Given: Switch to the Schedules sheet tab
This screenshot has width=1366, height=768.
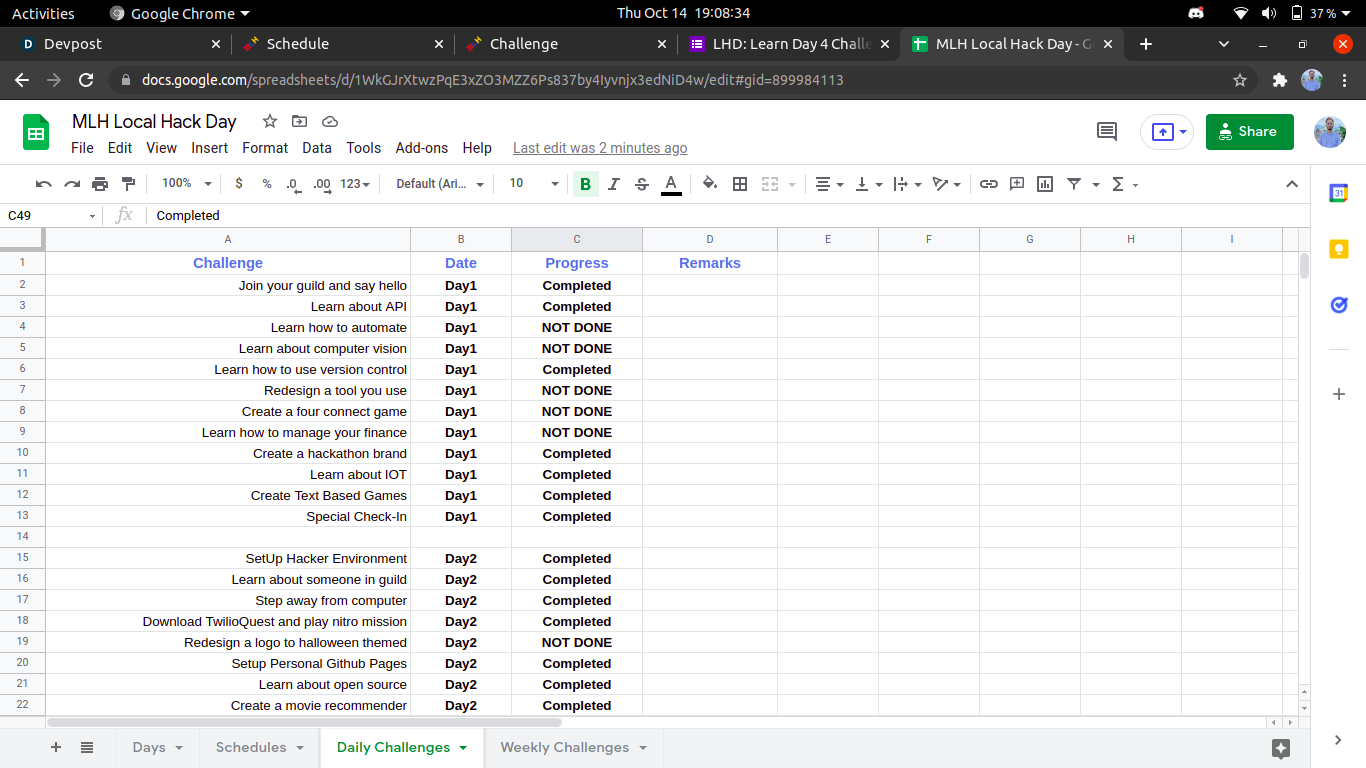Looking at the screenshot, I should 251,747.
